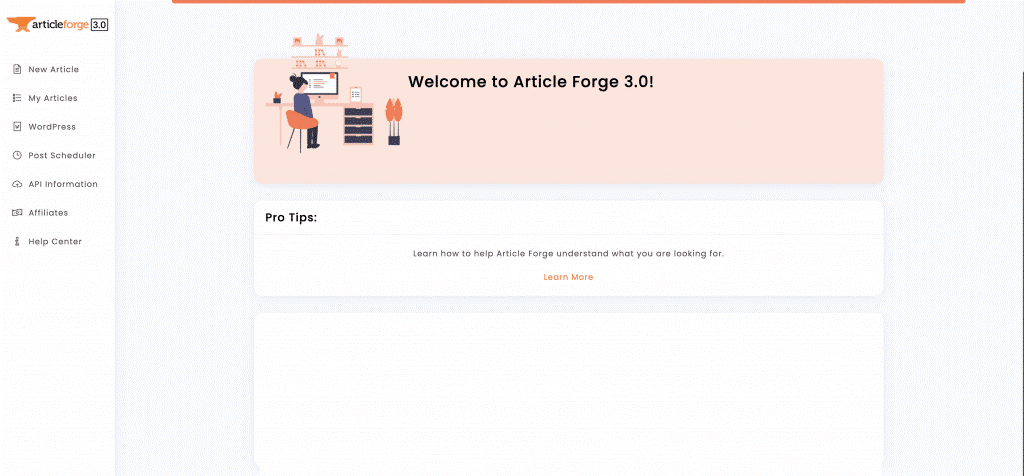
Task: Go to My Articles page
Action: pos(53,98)
